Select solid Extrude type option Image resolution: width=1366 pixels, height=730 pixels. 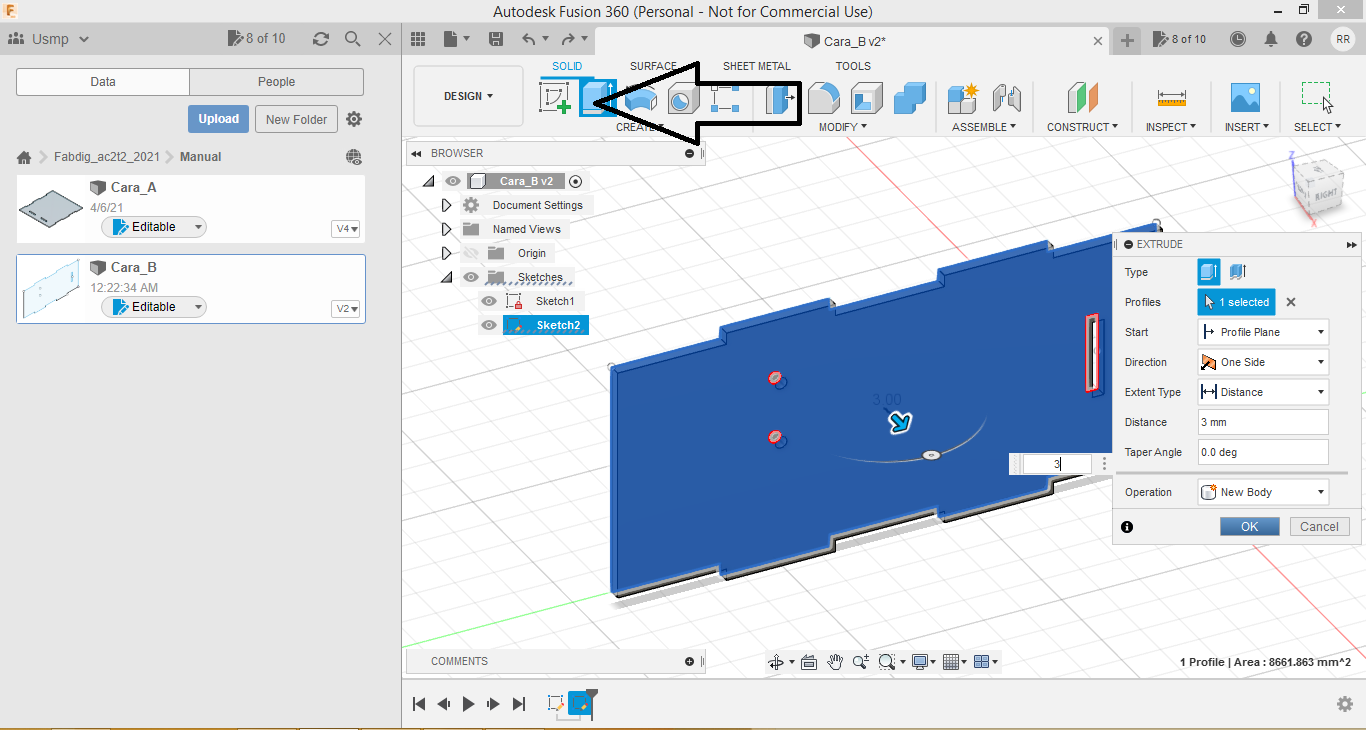[1209, 272]
